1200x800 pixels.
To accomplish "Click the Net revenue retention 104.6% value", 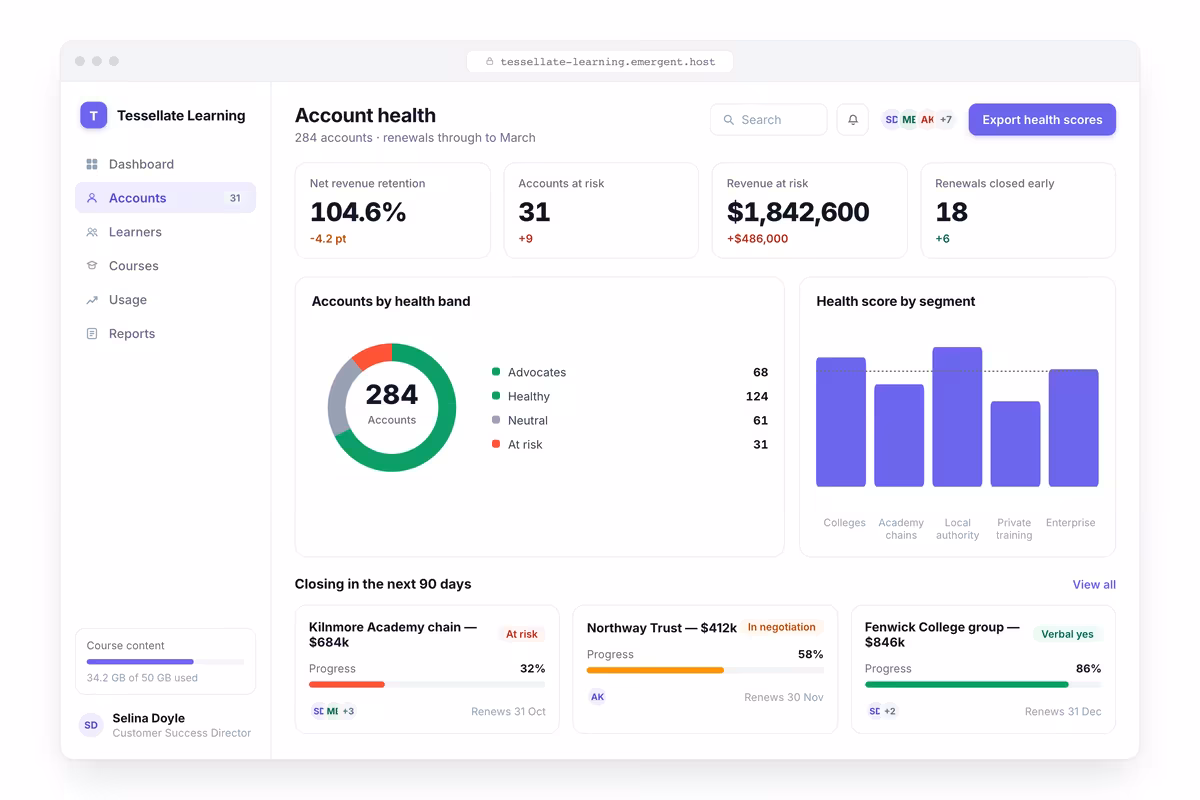I will (x=358, y=212).
